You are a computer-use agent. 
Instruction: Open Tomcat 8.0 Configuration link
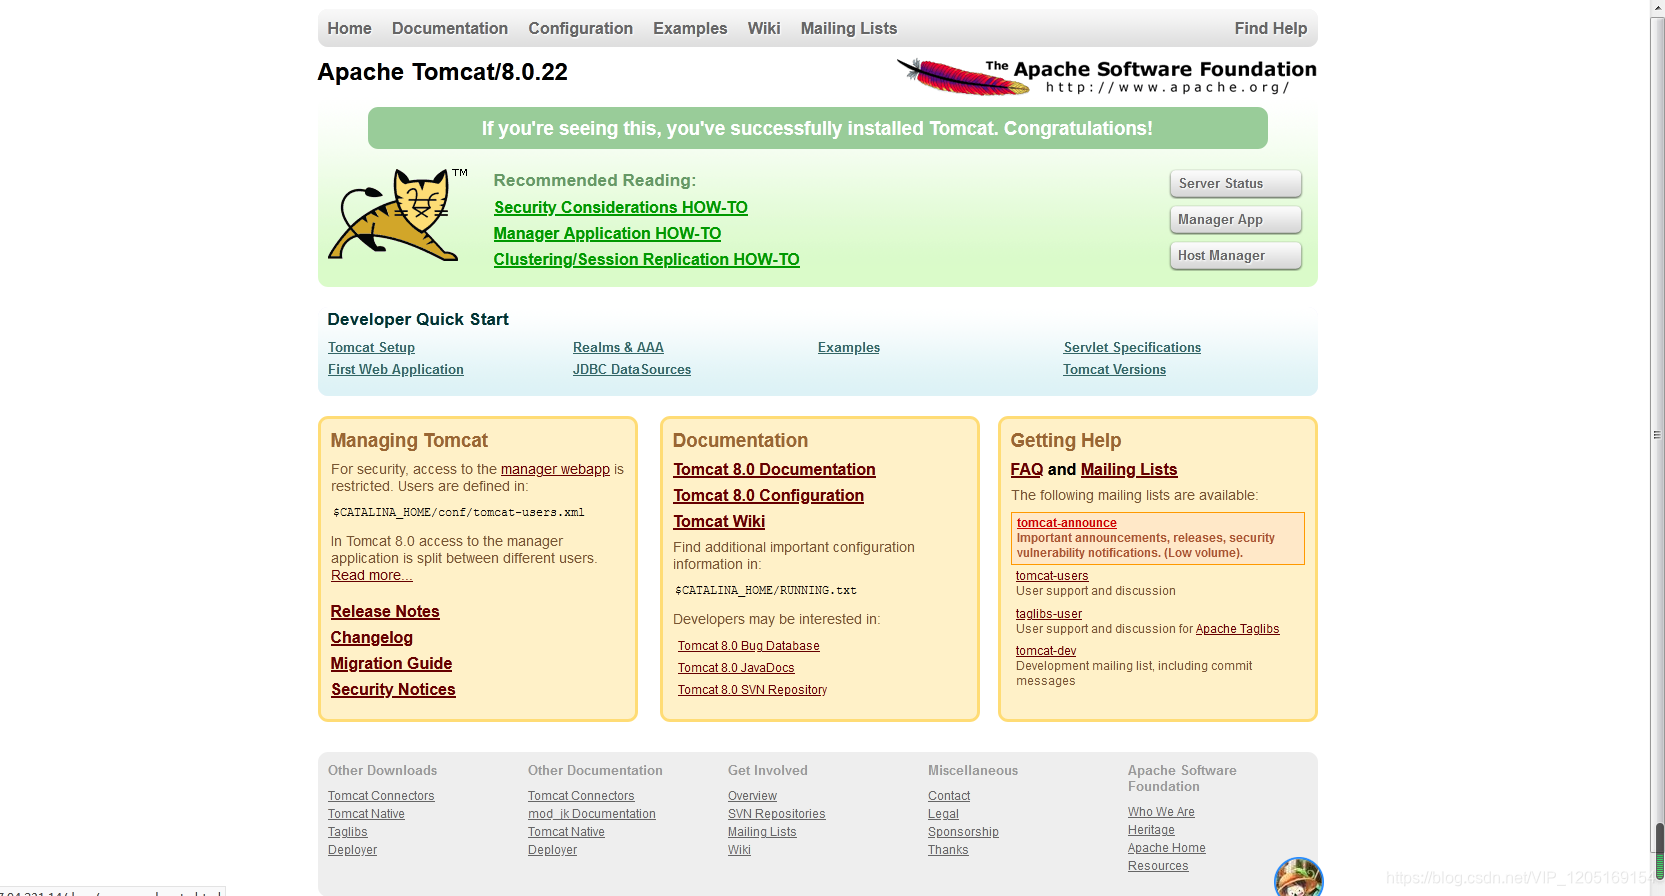tap(768, 495)
